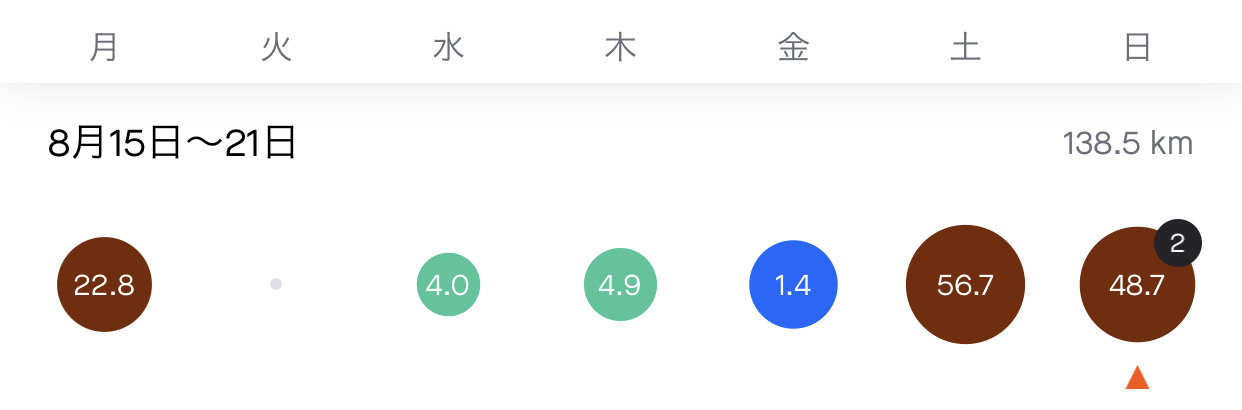Click the 8月15日〜21日 week date range

click(172, 143)
